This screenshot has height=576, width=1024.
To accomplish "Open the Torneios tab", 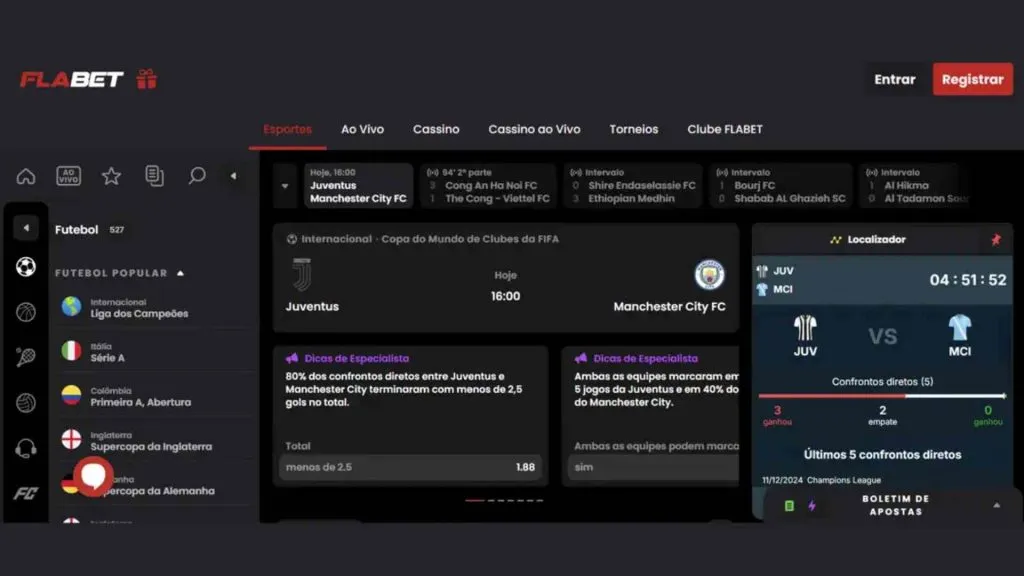I will click(x=633, y=129).
